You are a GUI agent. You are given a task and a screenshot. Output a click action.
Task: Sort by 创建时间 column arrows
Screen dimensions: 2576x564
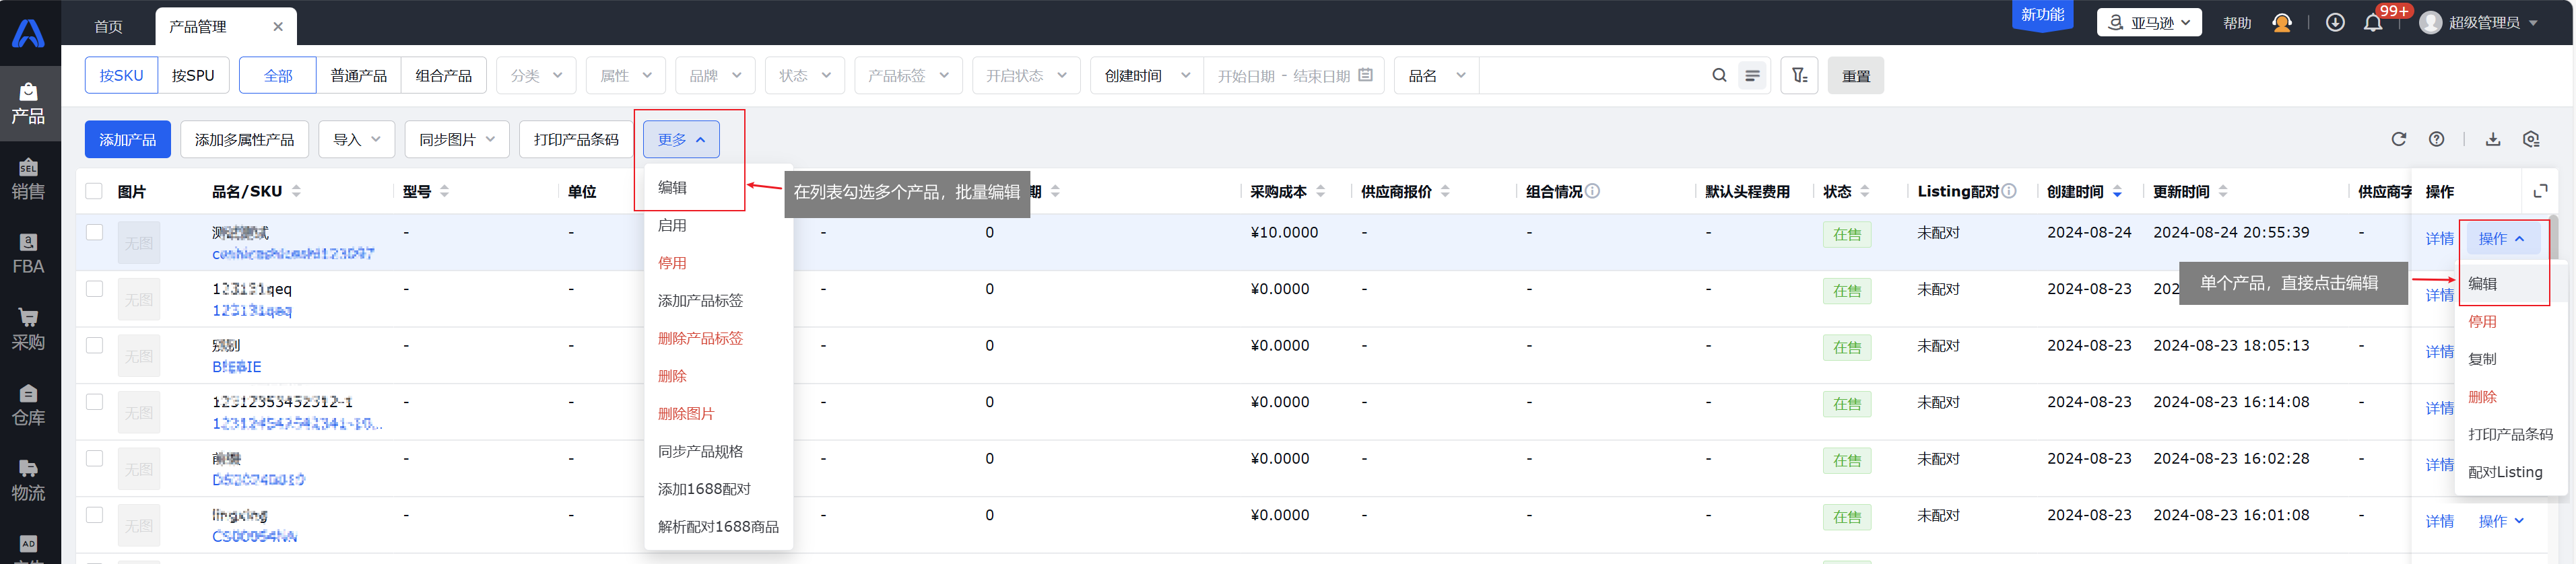[2117, 191]
